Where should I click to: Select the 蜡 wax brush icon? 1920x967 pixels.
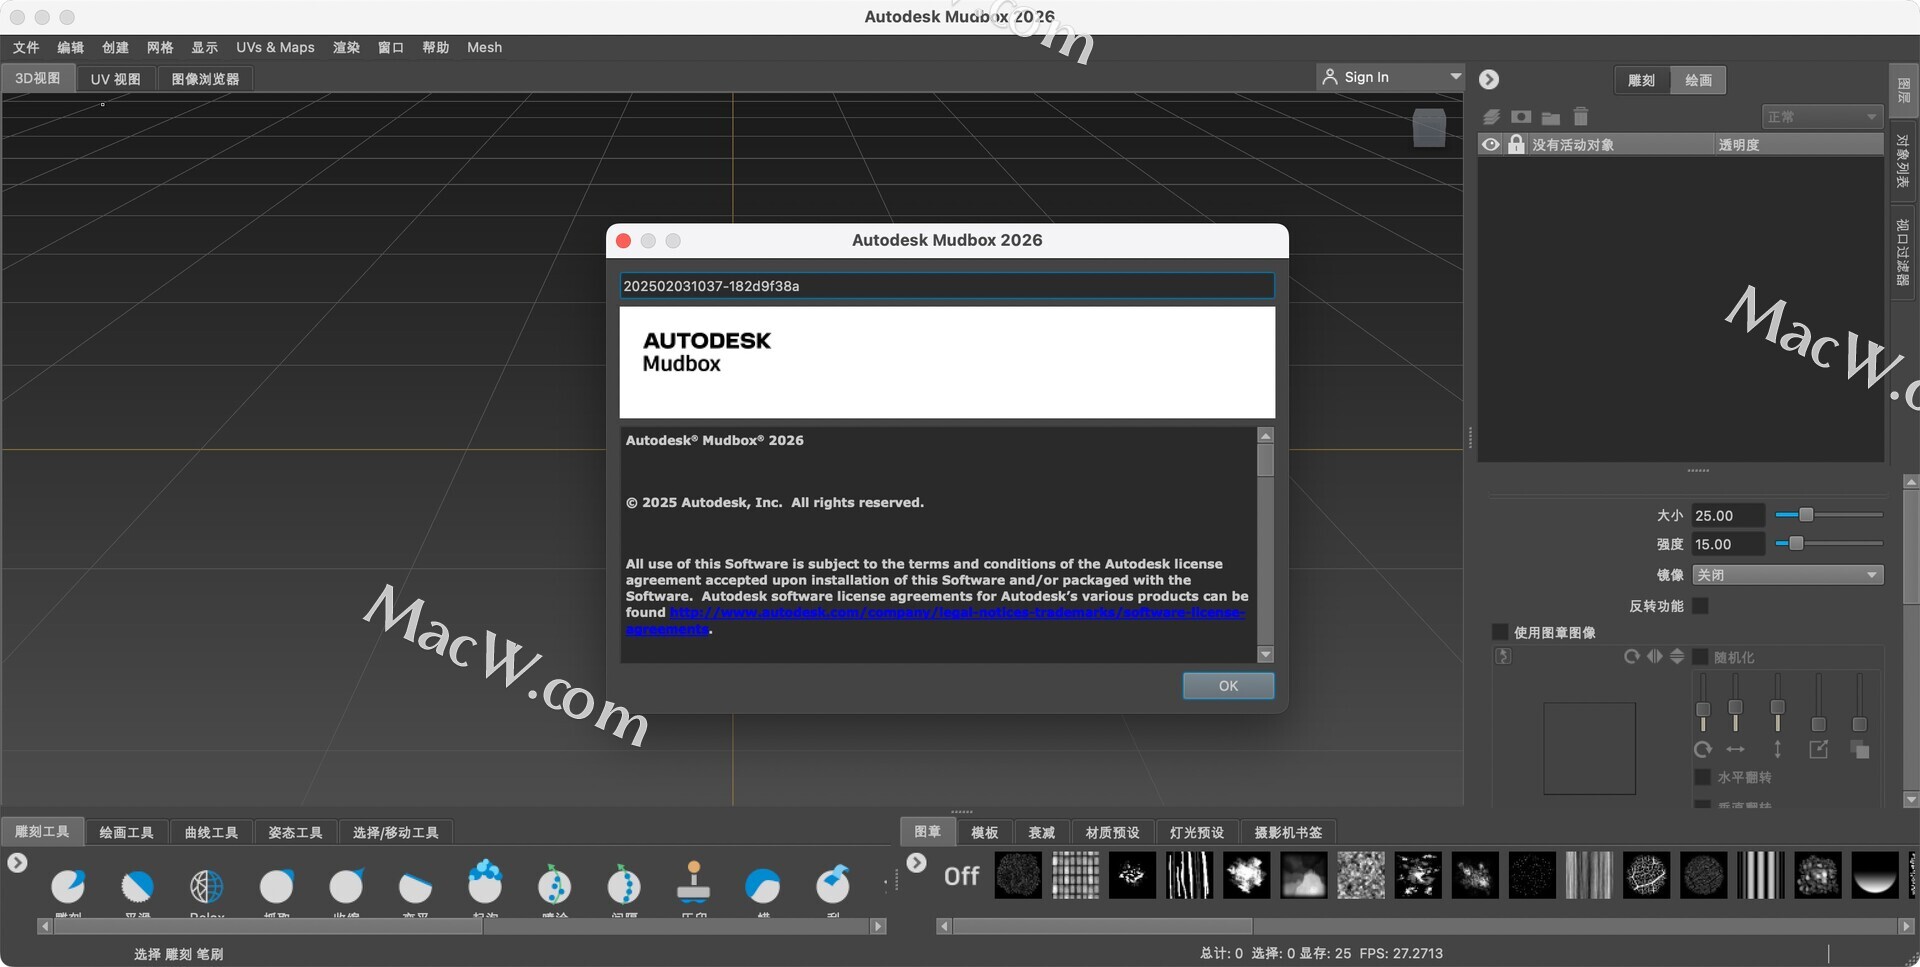(x=763, y=885)
